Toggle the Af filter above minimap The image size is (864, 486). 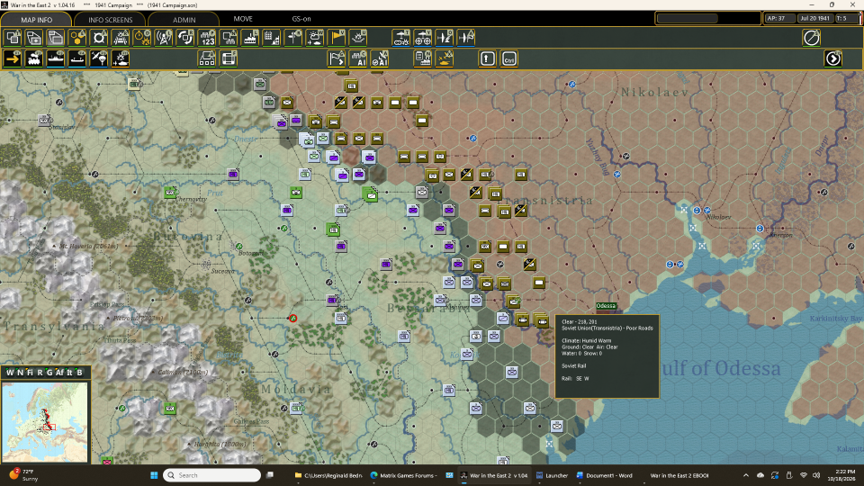pos(60,372)
